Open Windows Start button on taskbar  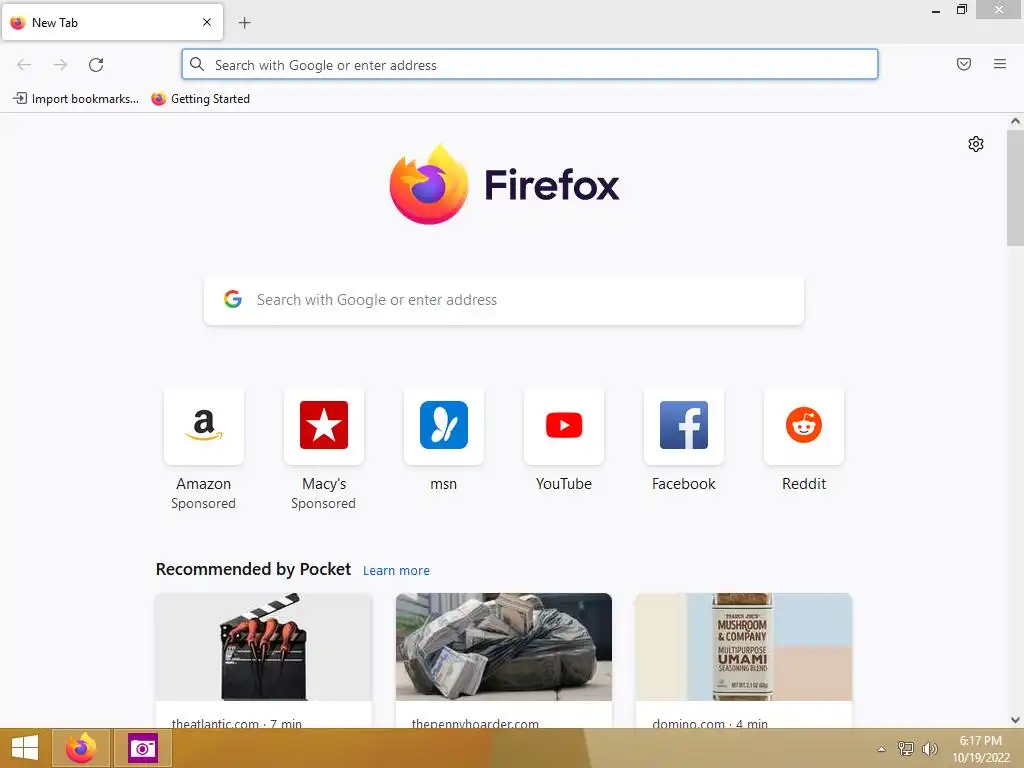(x=25, y=748)
